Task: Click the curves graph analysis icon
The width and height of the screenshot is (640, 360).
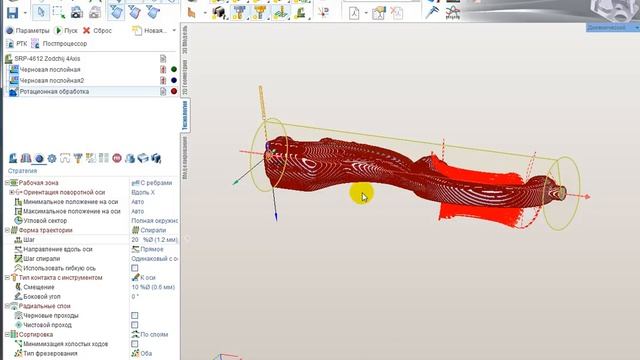Action: pyautogui.click(x=453, y=13)
